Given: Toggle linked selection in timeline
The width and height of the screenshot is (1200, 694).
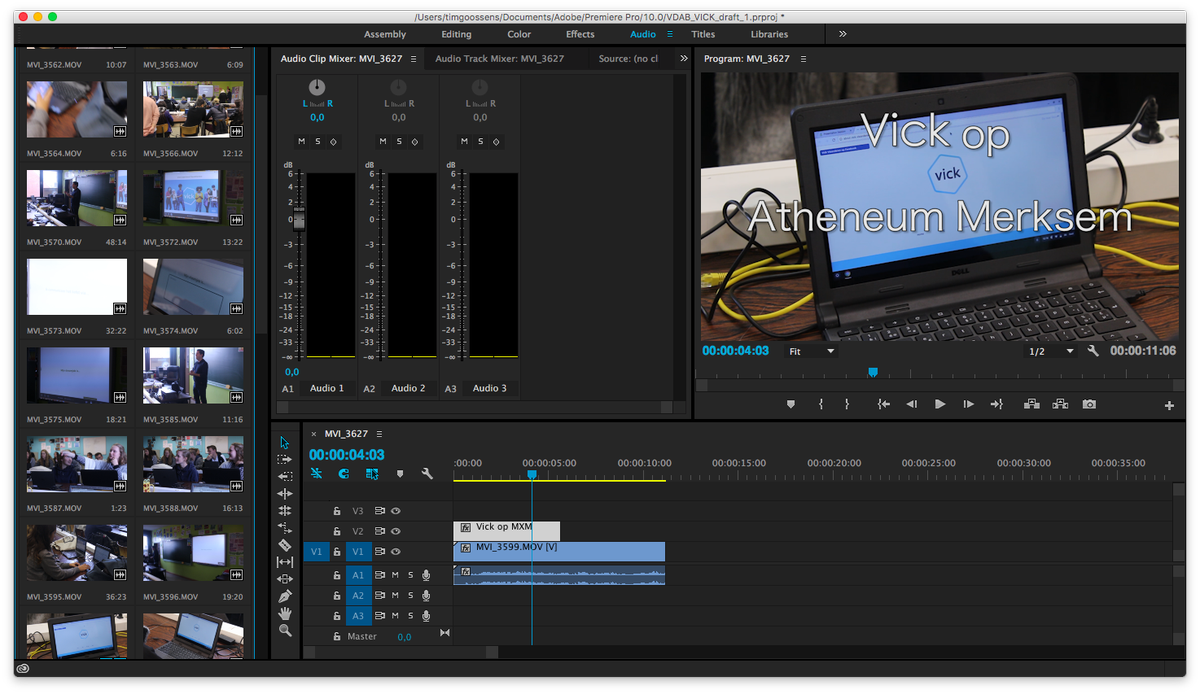Looking at the screenshot, I should (x=372, y=474).
